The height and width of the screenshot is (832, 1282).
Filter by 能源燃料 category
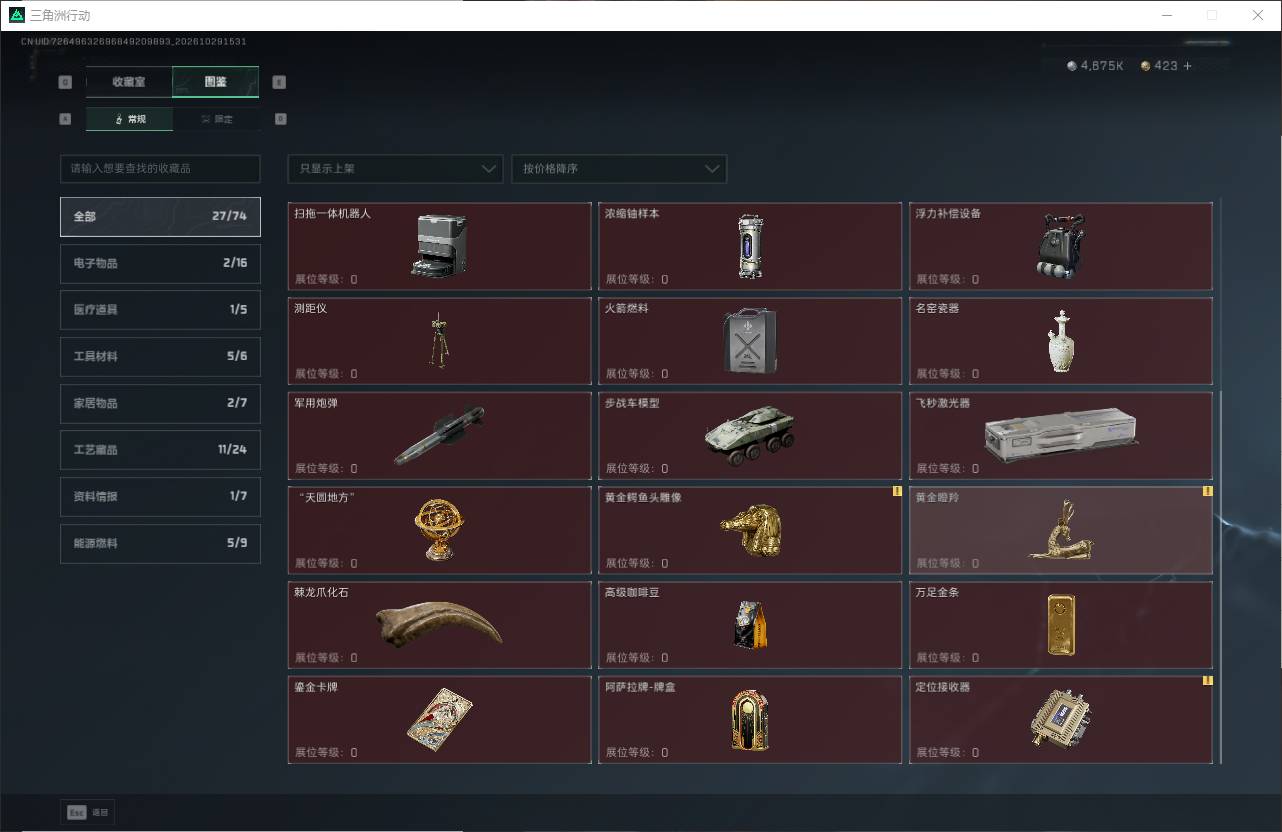[160, 543]
